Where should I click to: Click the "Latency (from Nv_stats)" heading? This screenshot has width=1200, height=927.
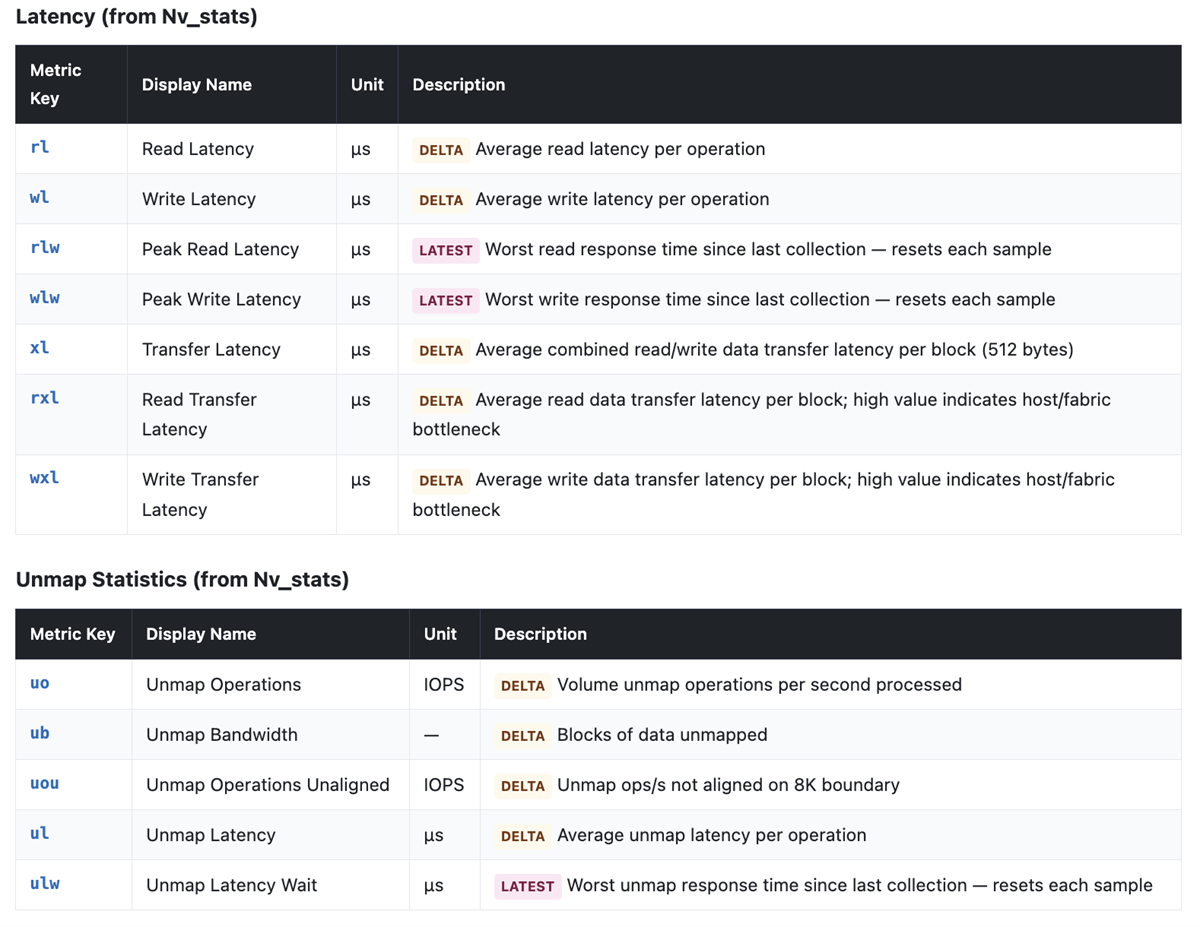tap(136, 17)
